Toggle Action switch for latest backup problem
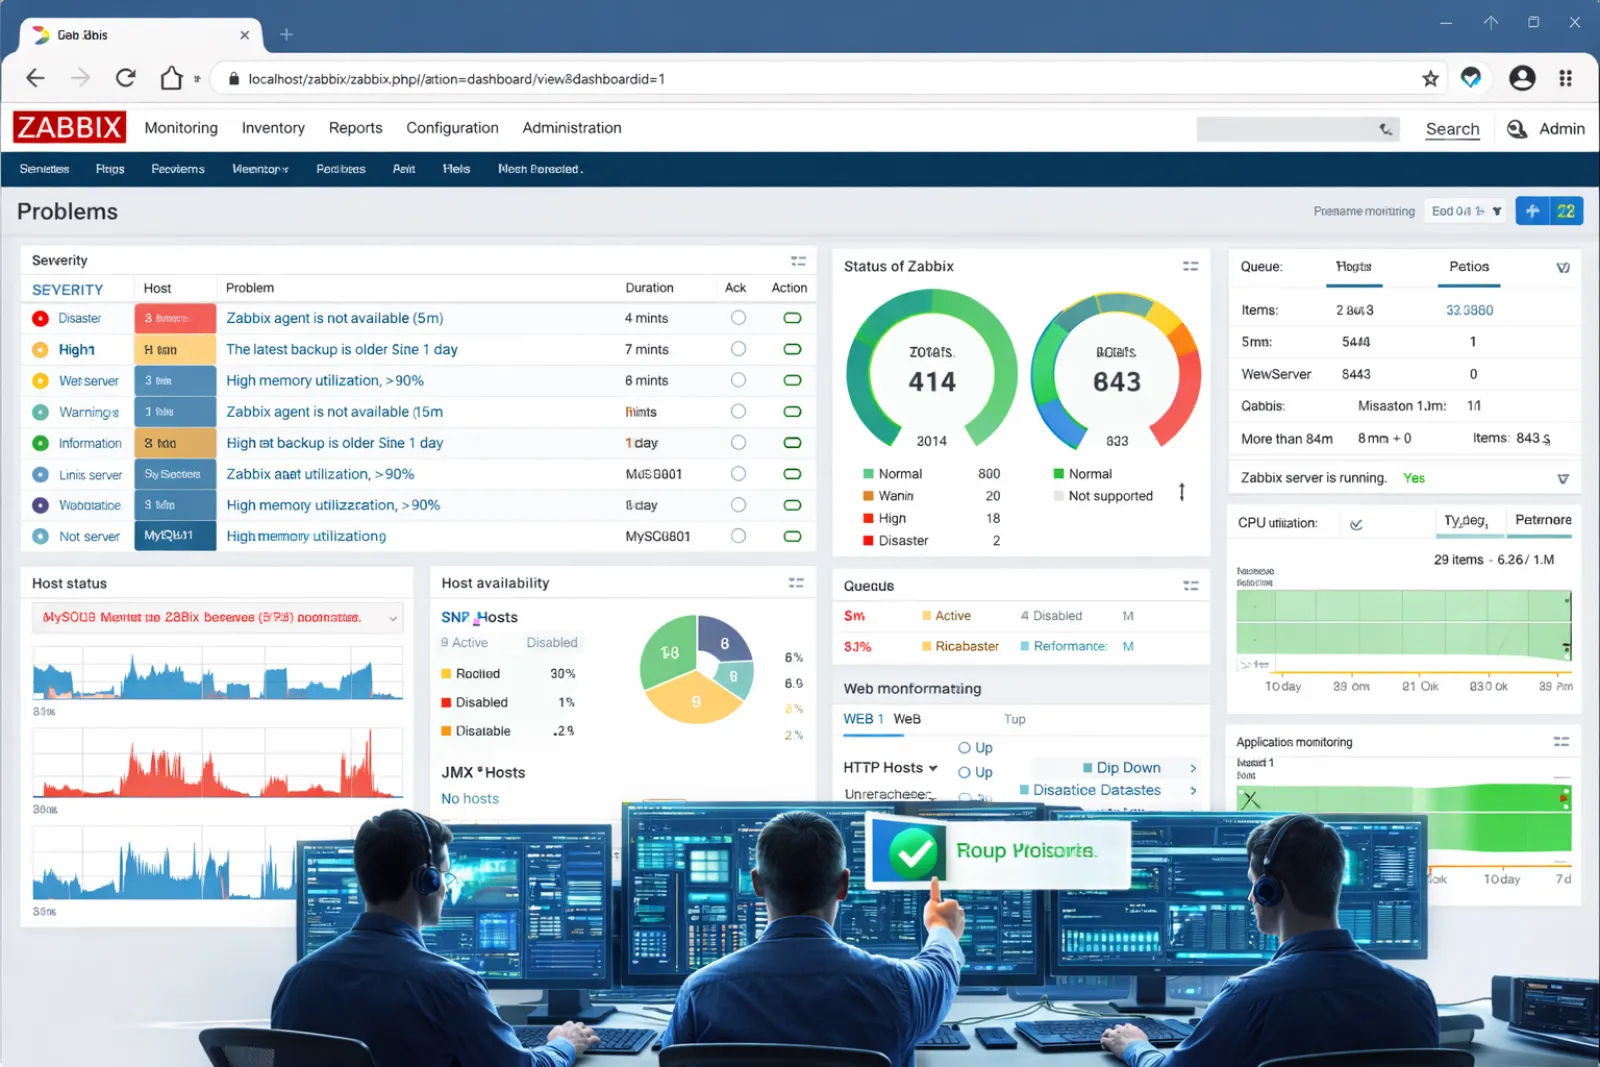Viewport: 1600px width, 1067px height. coord(792,349)
